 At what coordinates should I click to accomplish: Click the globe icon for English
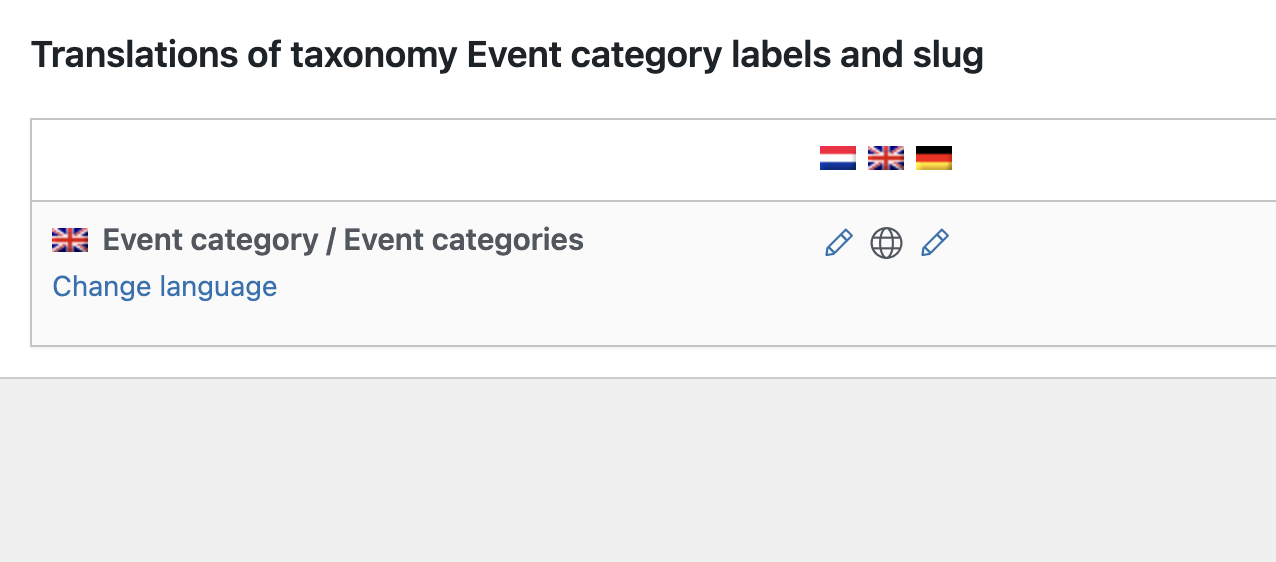tap(886, 243)
